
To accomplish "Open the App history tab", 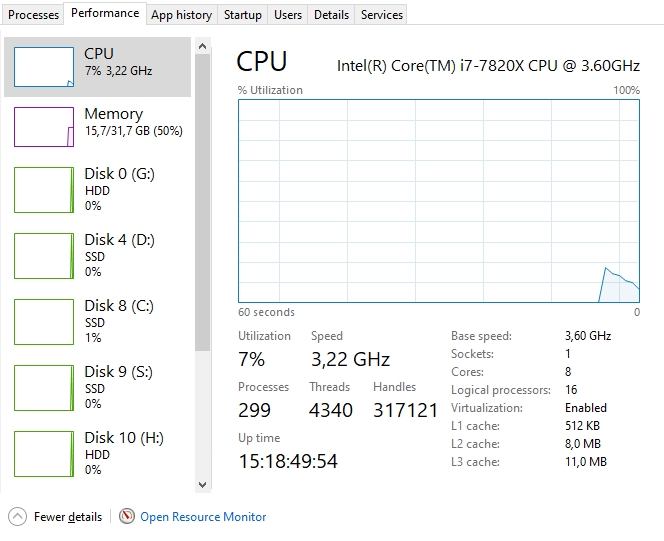I will click(x=181, y=15).
